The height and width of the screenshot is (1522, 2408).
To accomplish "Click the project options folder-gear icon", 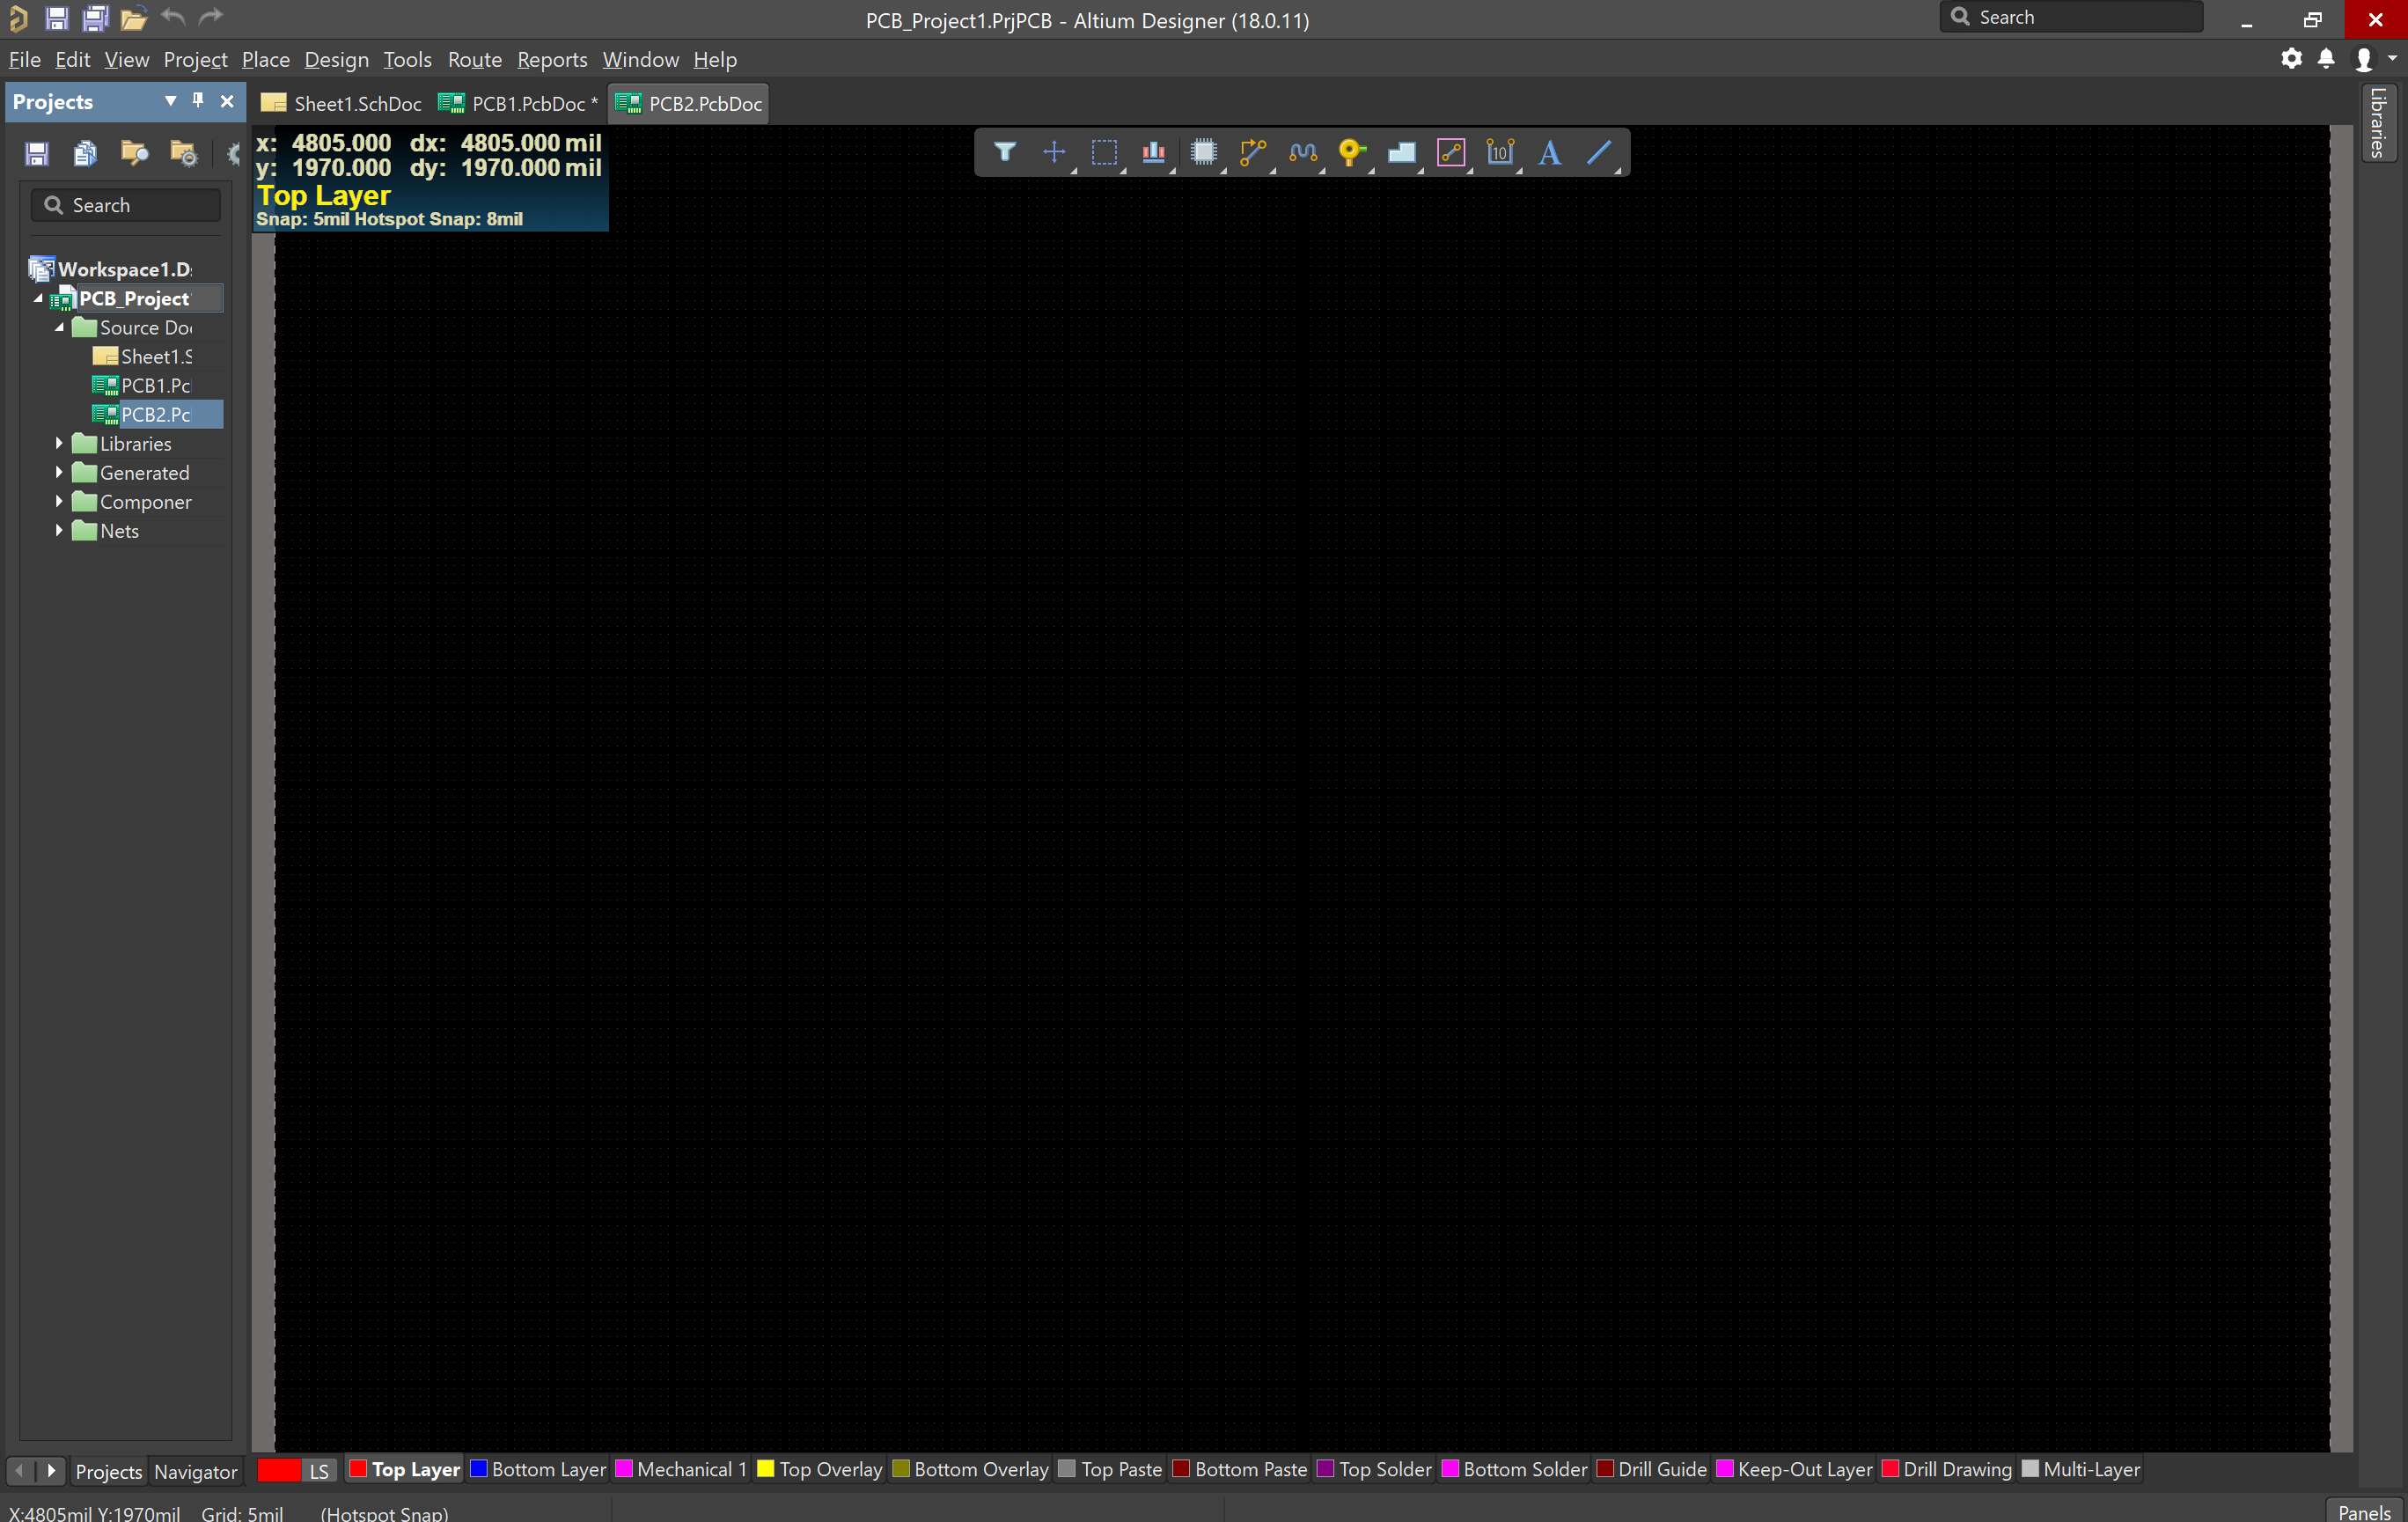I will pos(183,153).
